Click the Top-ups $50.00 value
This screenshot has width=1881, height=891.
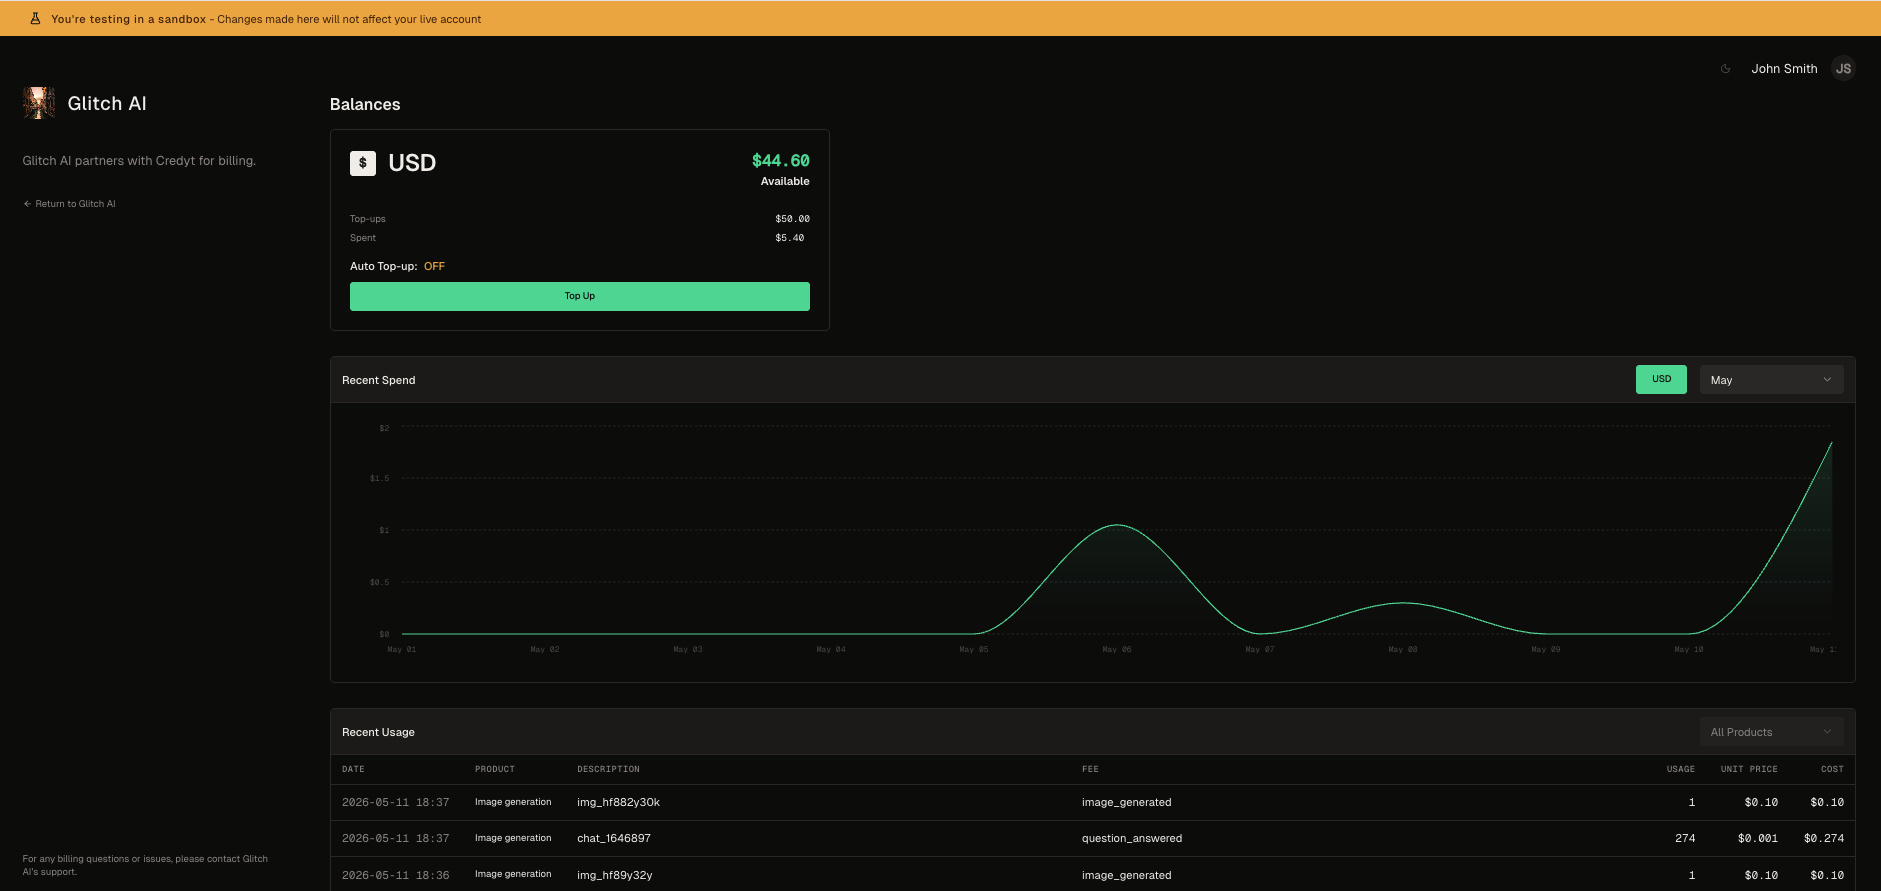pos(792,219)
